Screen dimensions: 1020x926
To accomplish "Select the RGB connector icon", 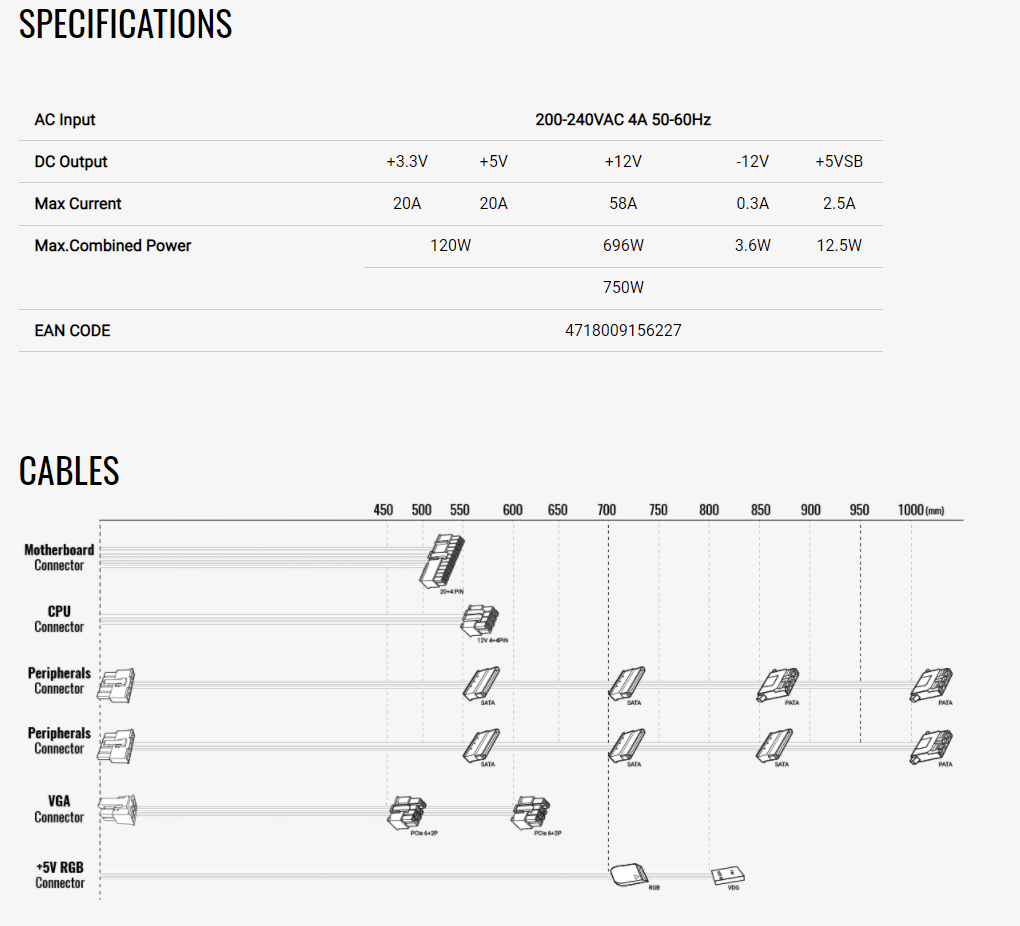I will coord(629,875).
